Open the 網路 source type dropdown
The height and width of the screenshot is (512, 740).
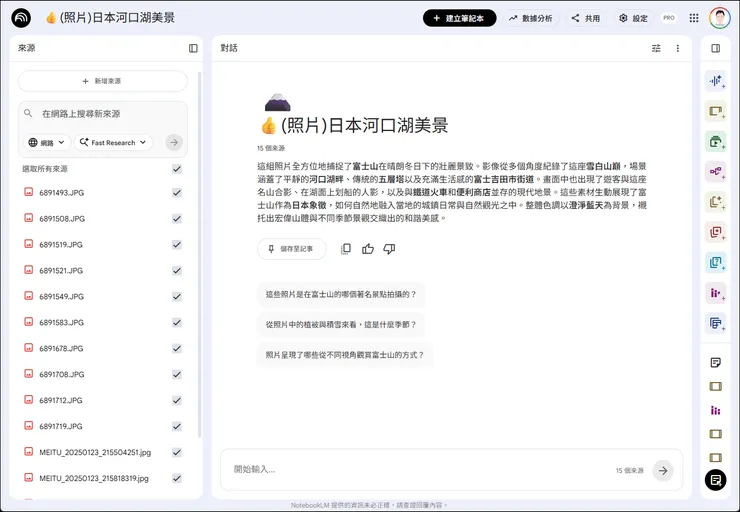(47, 143)
